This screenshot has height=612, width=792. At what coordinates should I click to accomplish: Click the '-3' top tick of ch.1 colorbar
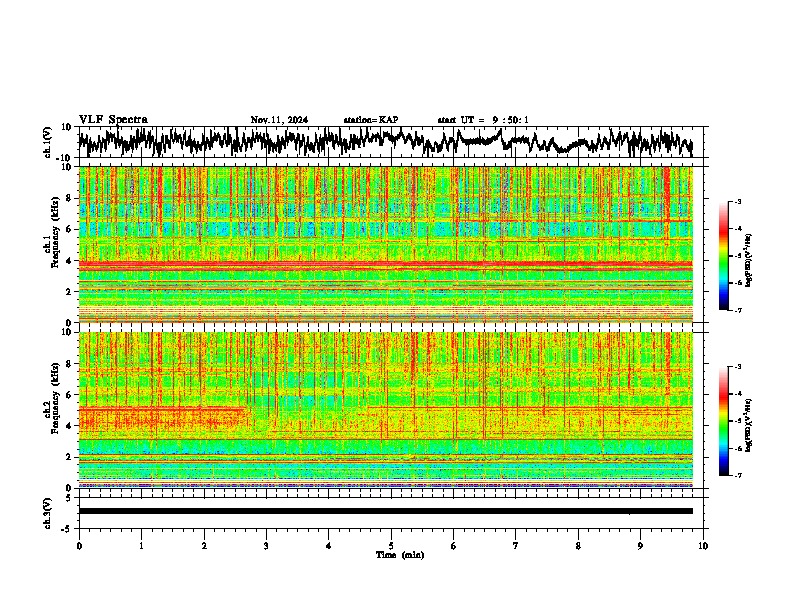[x=737, y=202]
